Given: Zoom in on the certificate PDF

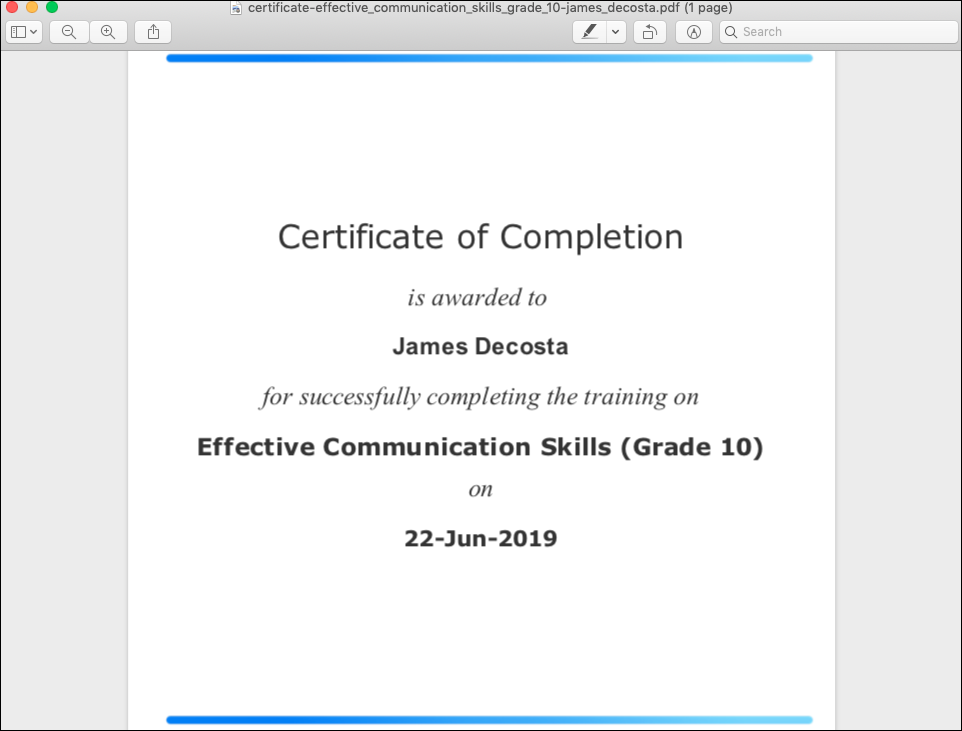Looking at the screenshot, I should coord(108,32).
